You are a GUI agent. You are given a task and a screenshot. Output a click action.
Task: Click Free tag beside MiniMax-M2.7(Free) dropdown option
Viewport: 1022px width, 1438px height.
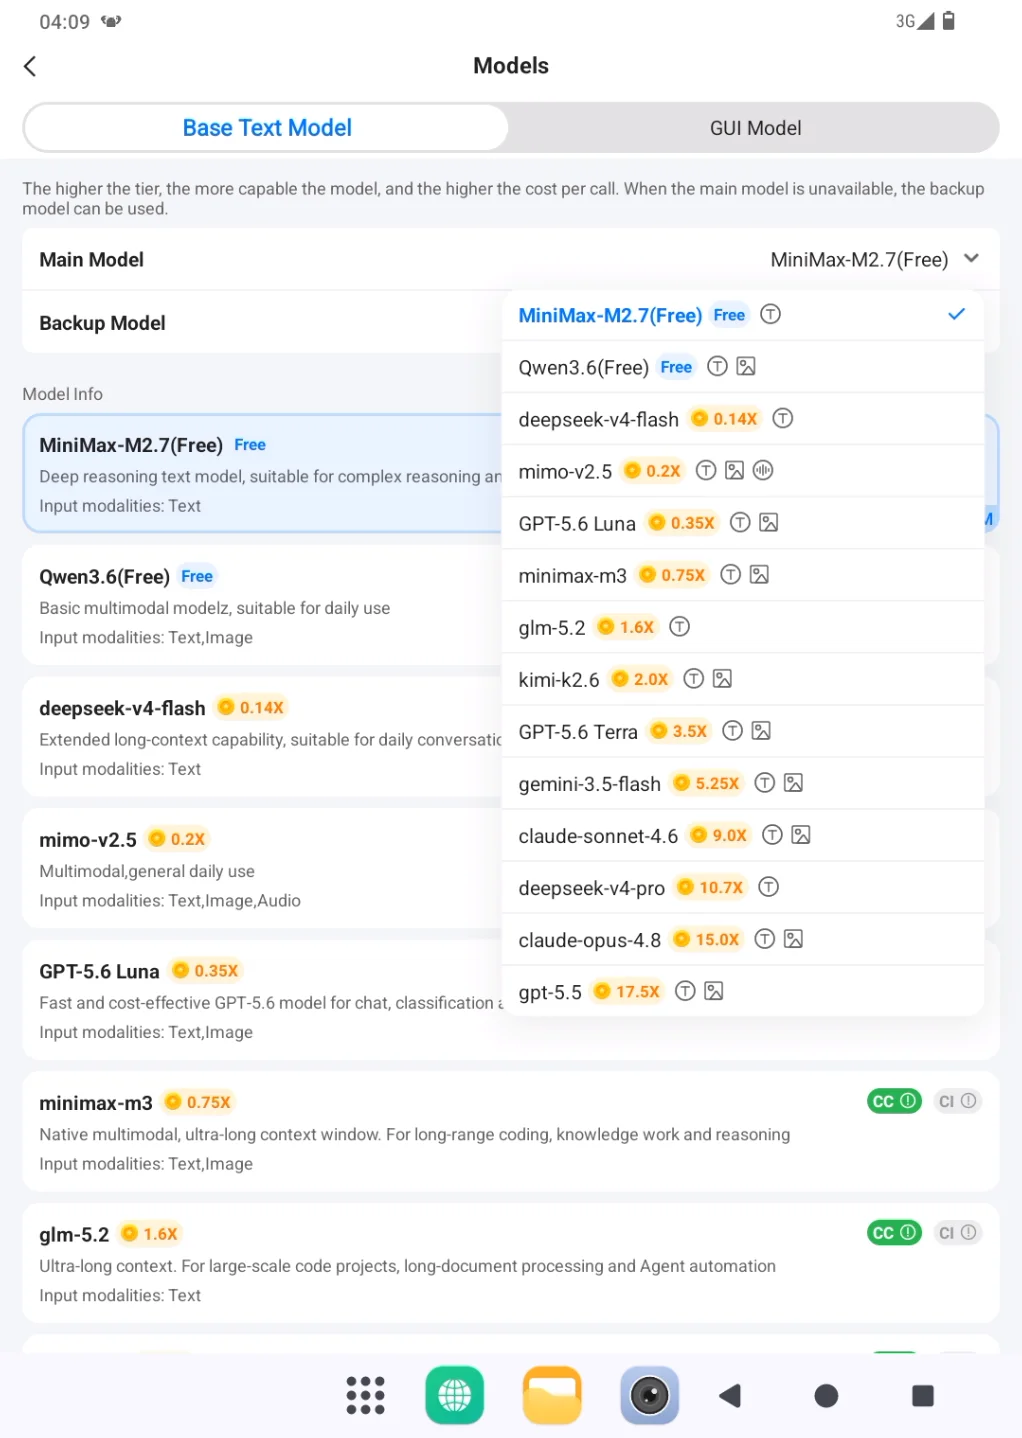coord(729,314)
